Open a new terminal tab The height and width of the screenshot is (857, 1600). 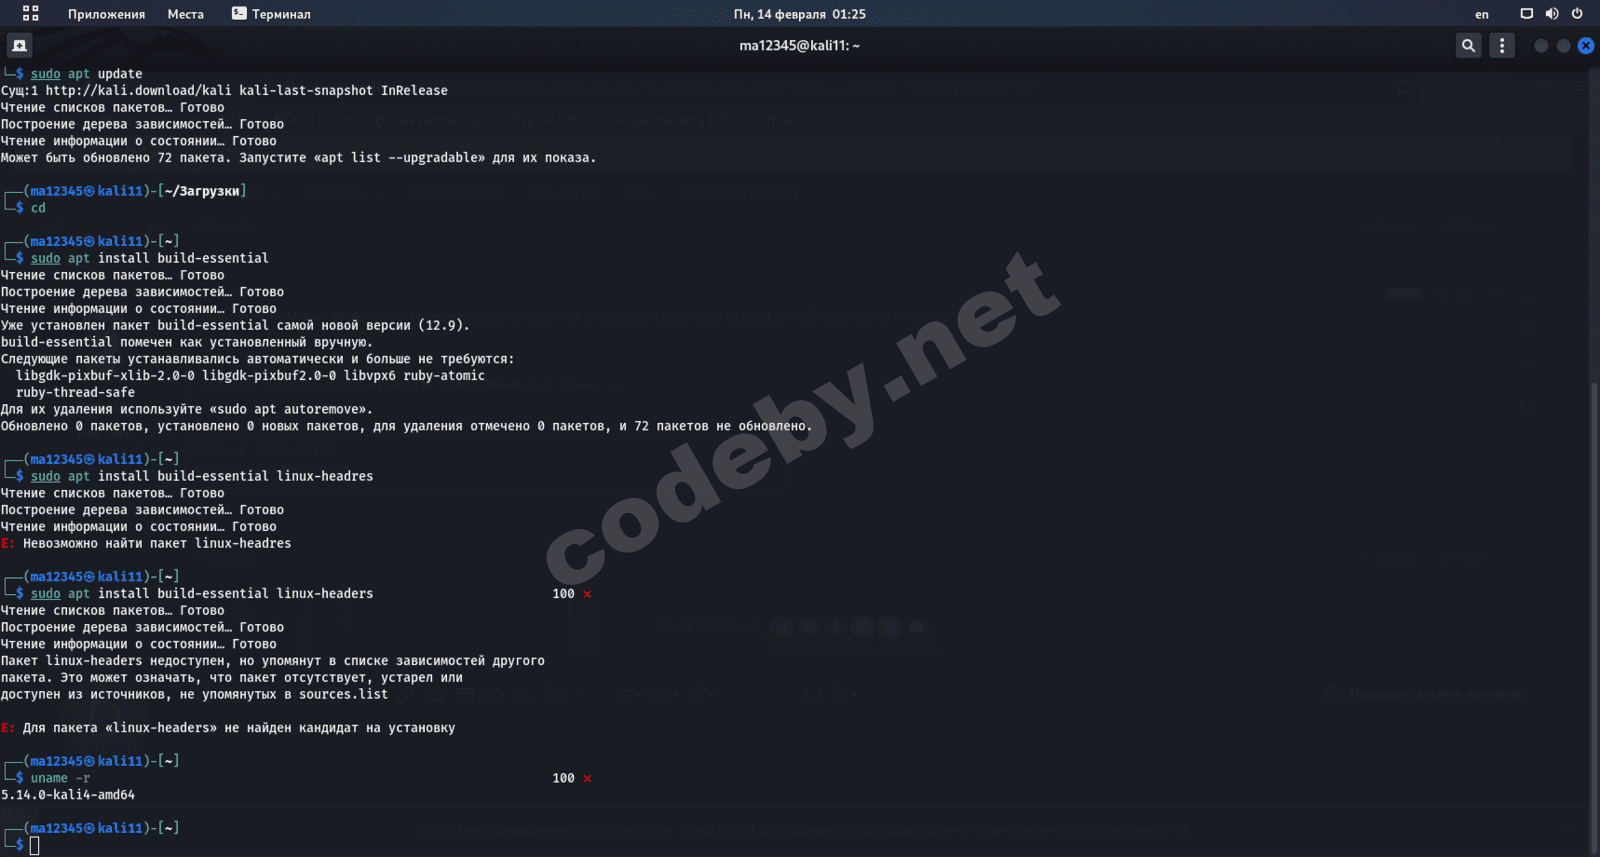19,45
